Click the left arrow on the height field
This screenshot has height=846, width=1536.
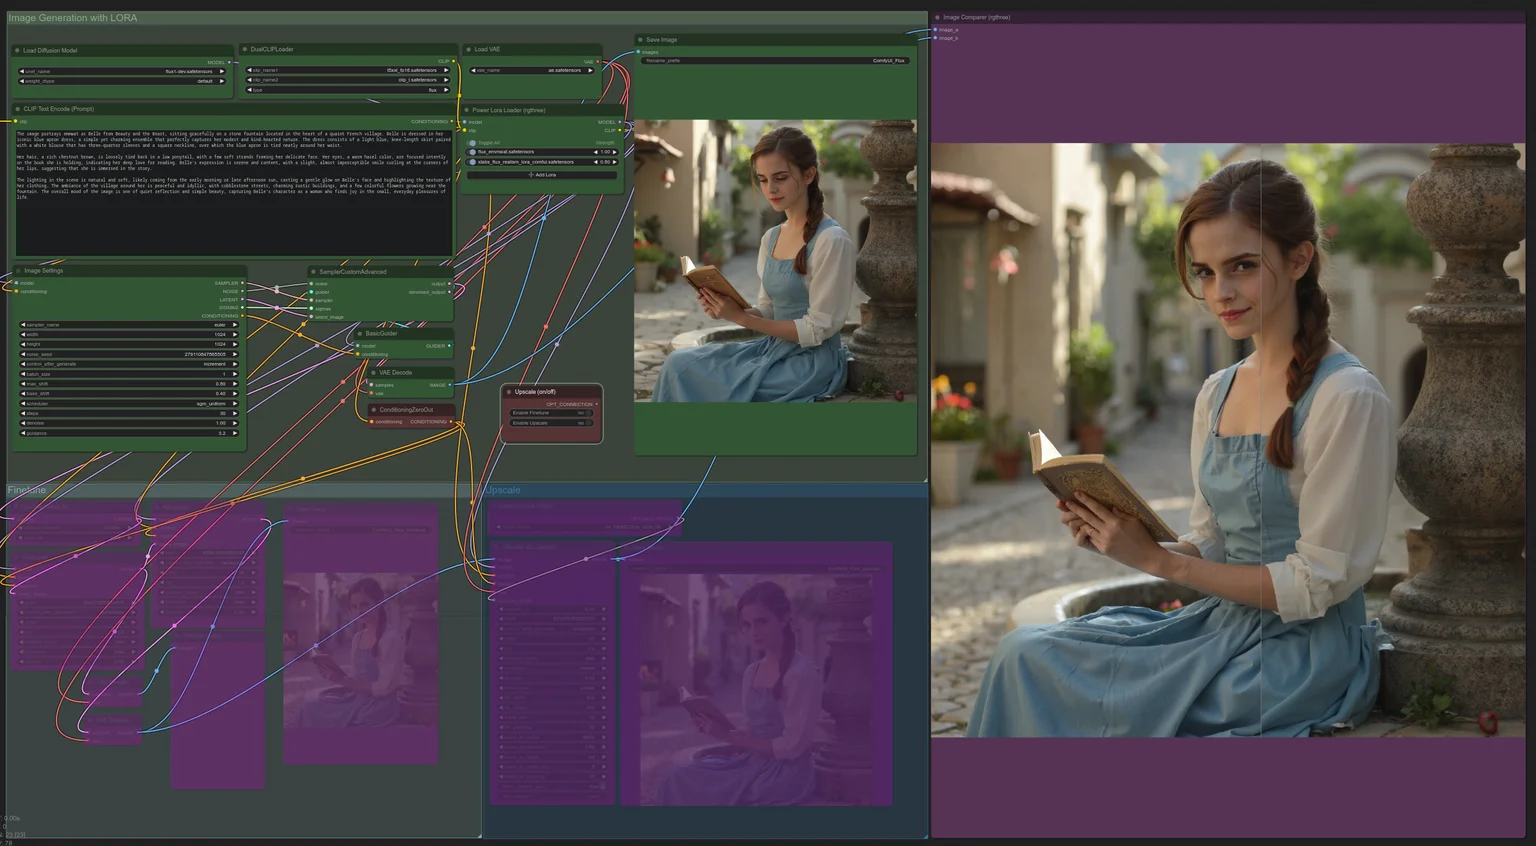(23, 345)
